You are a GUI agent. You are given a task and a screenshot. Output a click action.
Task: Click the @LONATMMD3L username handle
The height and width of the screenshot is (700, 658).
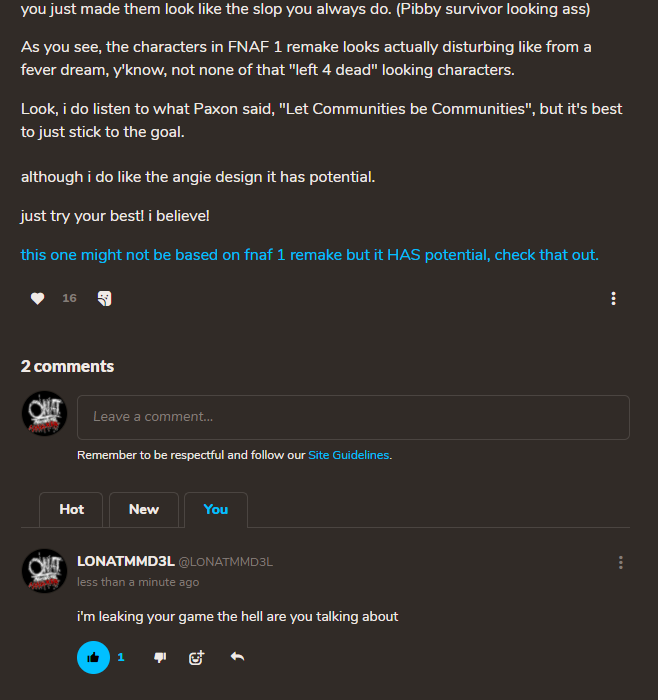pyautogui.click(x=225, y=562)
